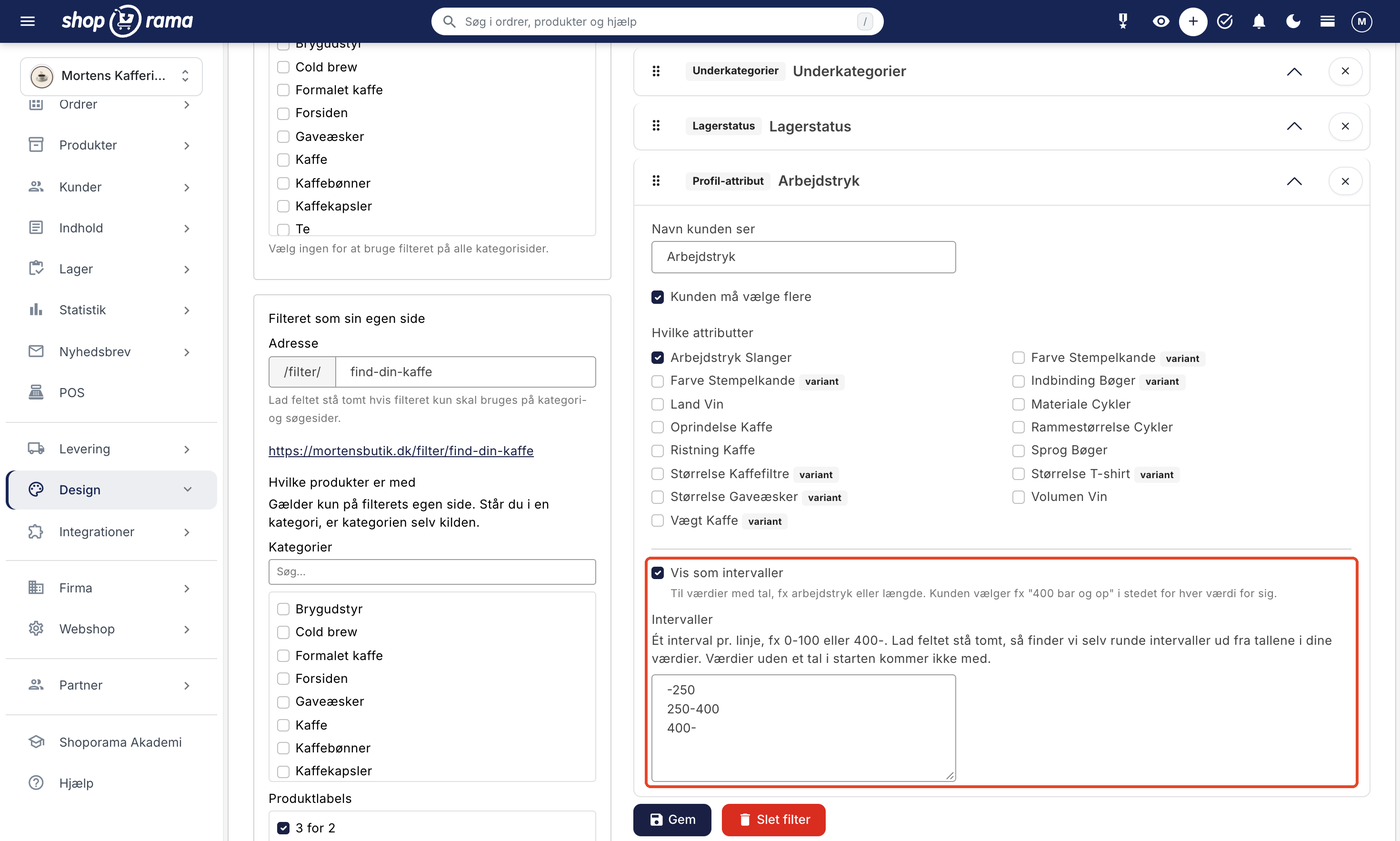Grab the drag handle of the Lagerstatus filter
This screenshot has width=1400, height=841.
tap(657, 126)
